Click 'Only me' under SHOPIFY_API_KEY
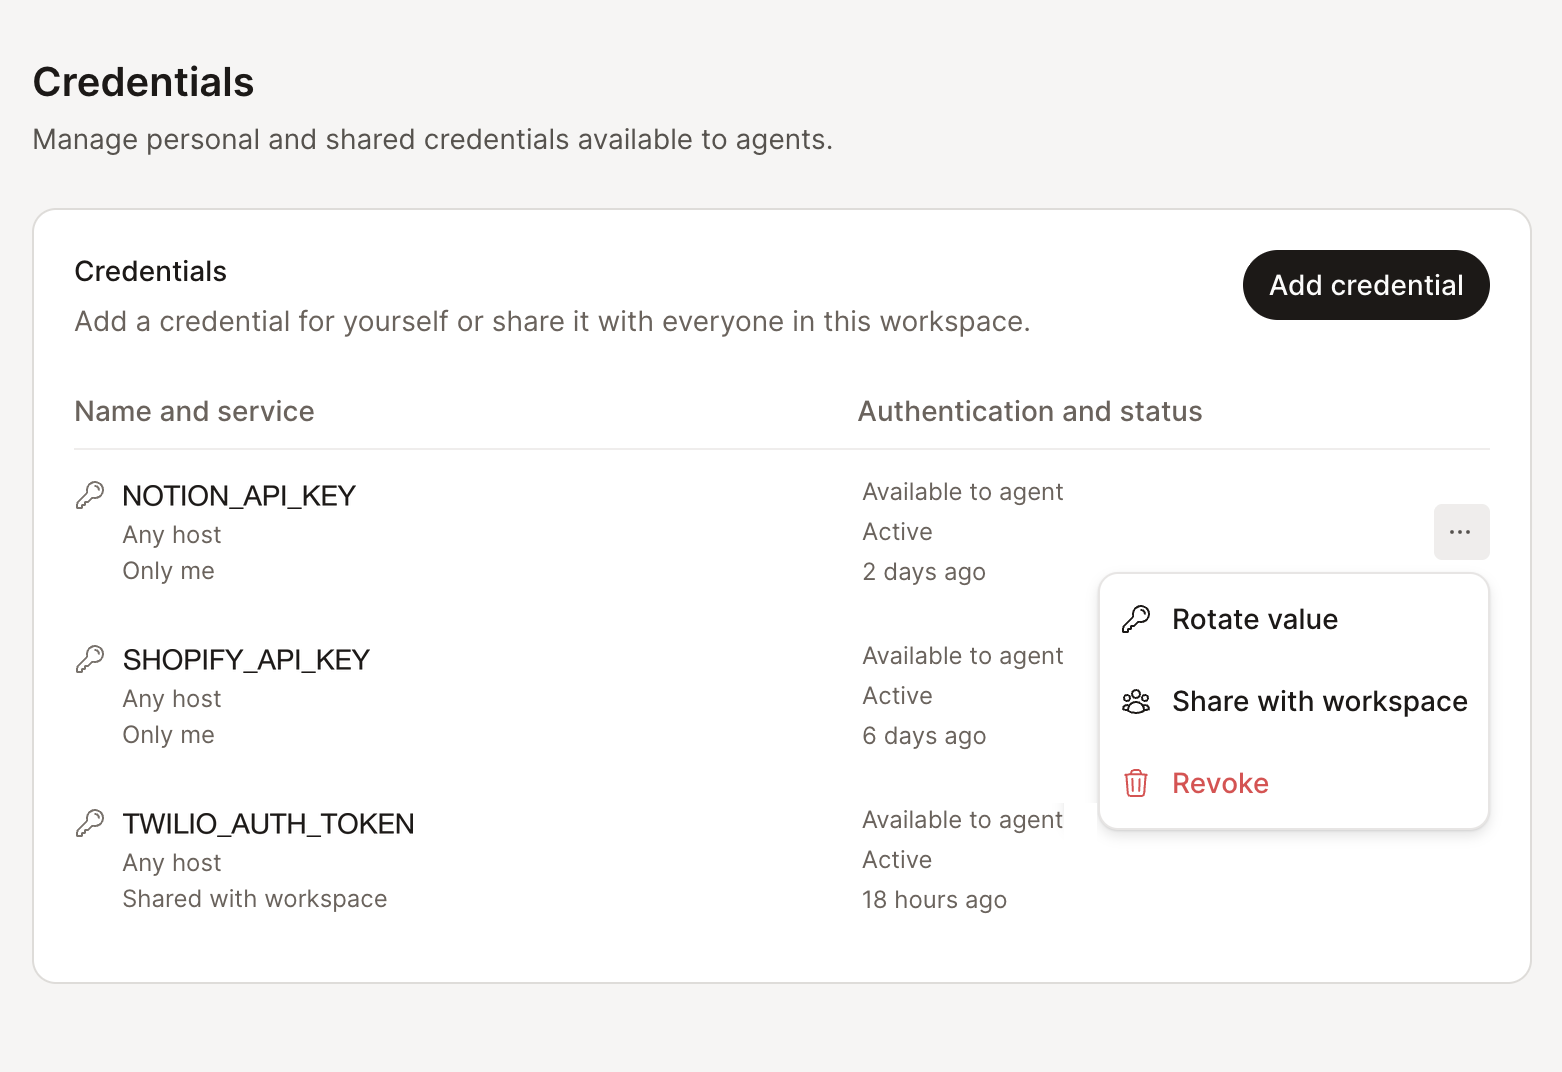Image resolution: width=1562 pixels, height=1072 pixels. [x=168, y=735]
